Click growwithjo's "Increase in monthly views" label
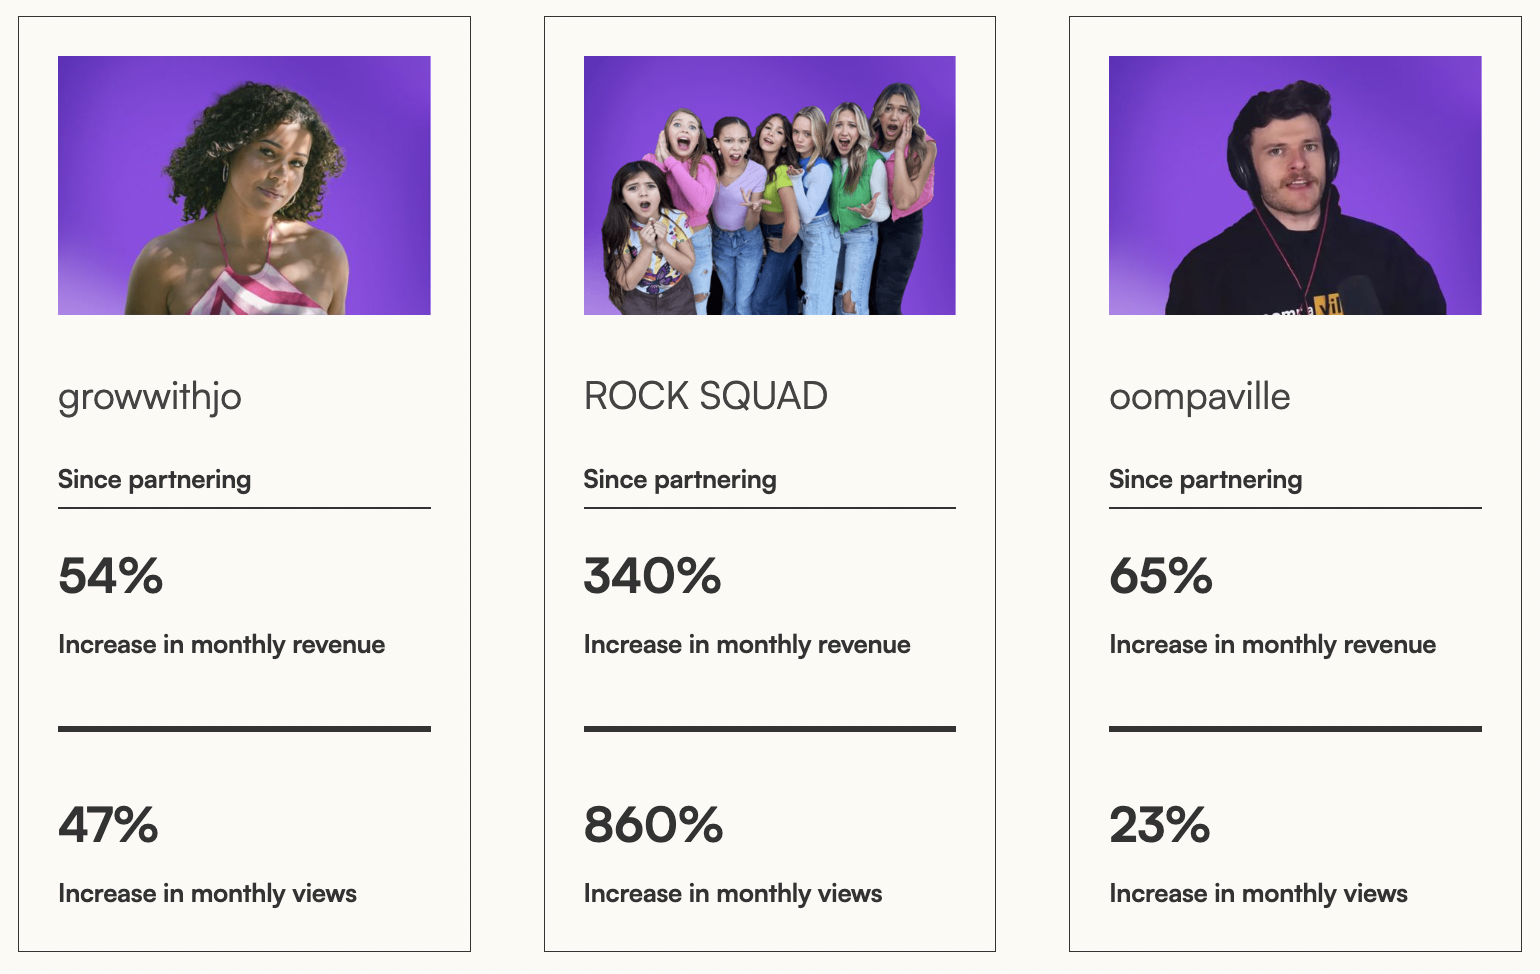The height and width of the screenshot is (974, 1540). tap(207, 894)
